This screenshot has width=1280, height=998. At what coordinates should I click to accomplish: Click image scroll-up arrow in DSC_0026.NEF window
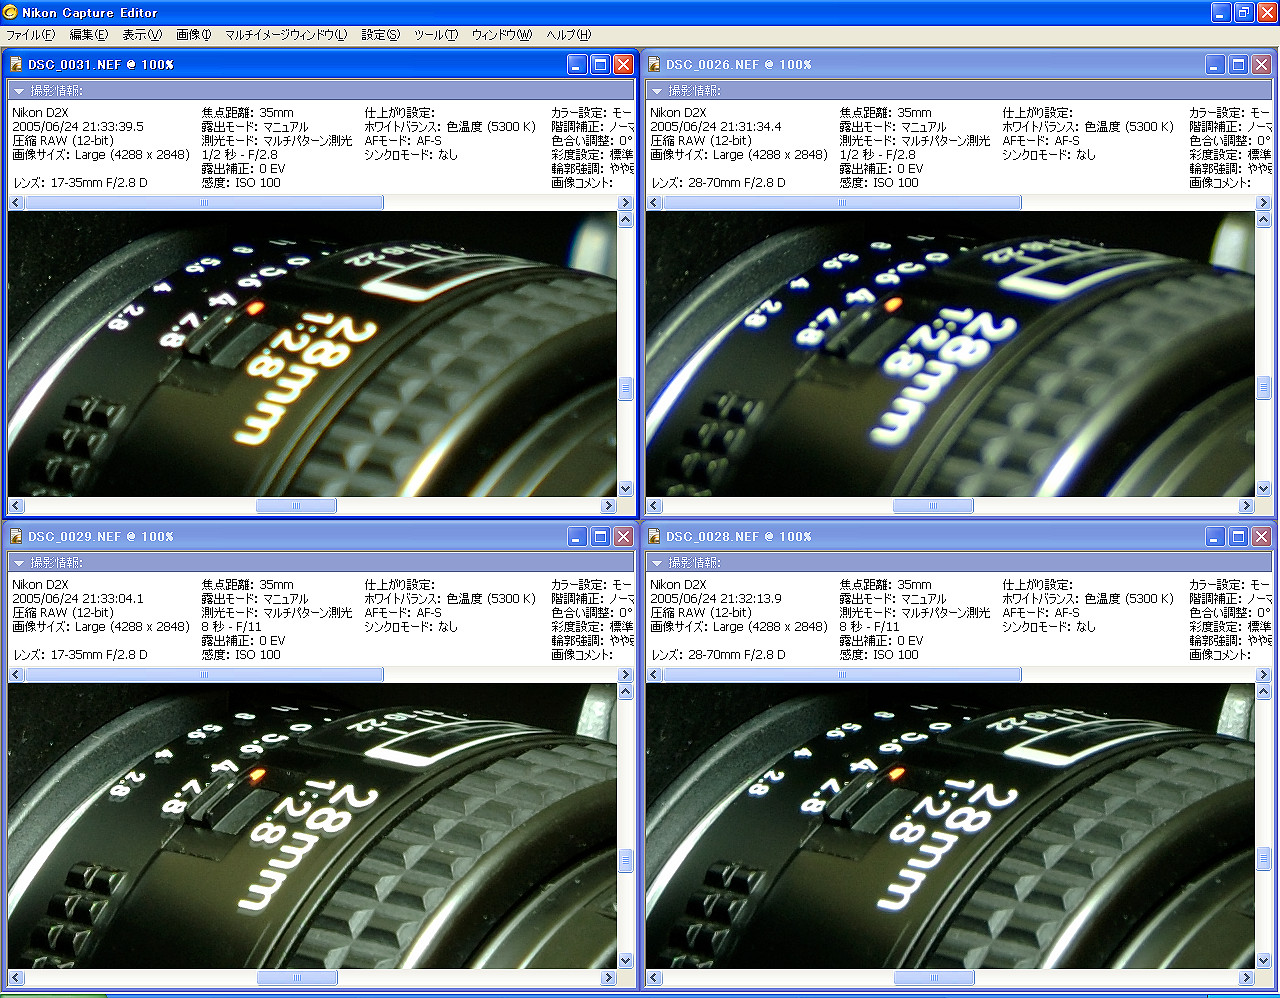[x=1264, y=220]
